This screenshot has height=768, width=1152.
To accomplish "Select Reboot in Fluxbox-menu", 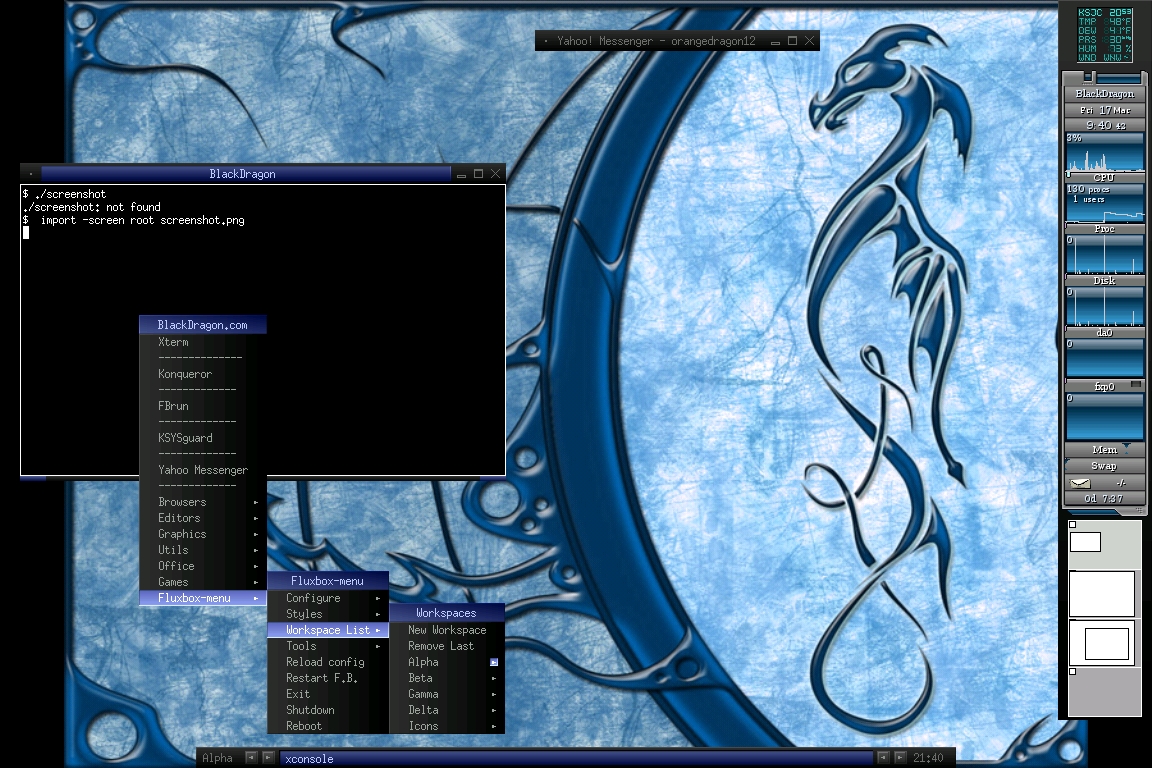I will coord(328,726).
